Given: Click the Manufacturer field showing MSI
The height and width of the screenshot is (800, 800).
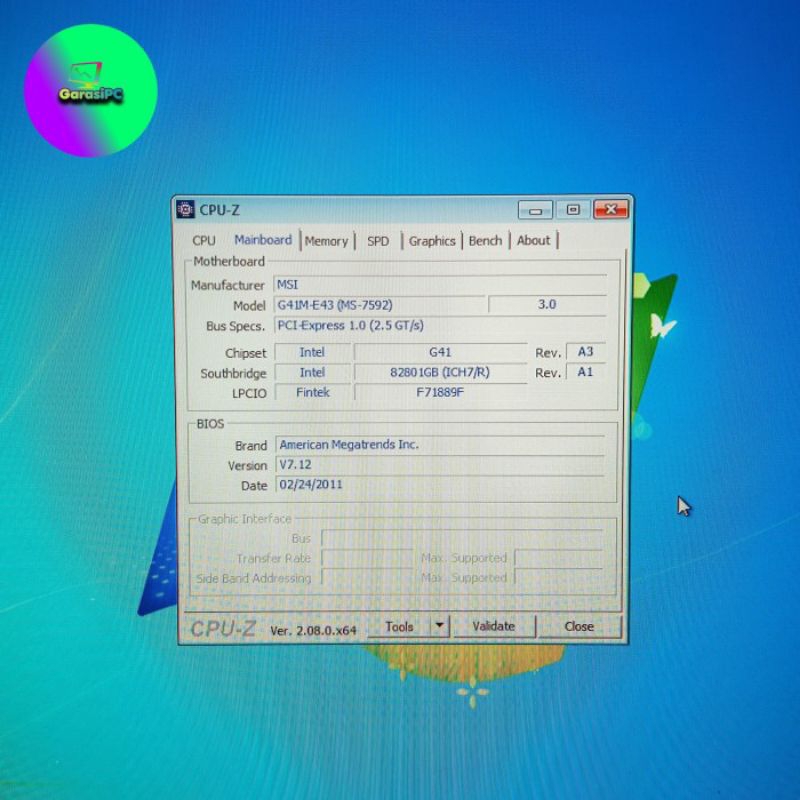Looking at the screenshot, I should click(440, 285).
